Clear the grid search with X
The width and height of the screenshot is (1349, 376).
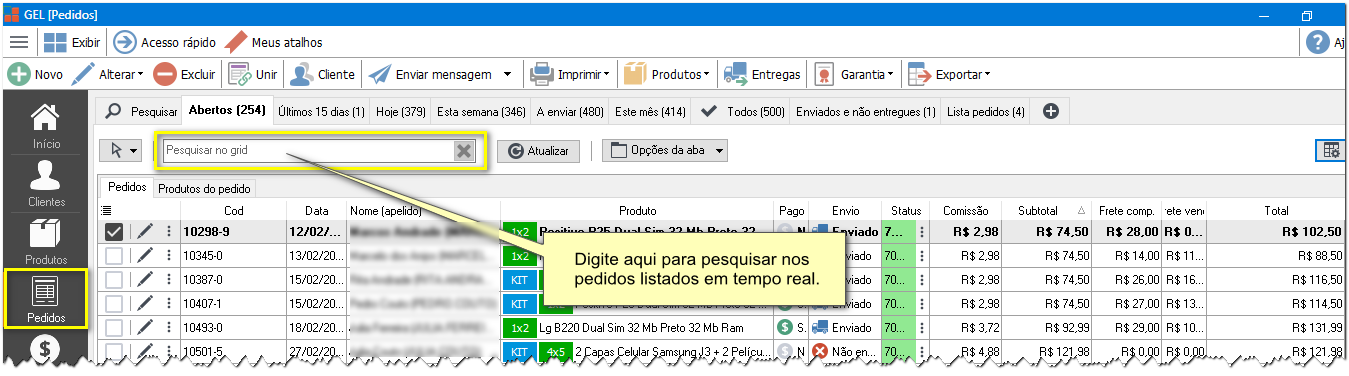click(x=463, y=151)
